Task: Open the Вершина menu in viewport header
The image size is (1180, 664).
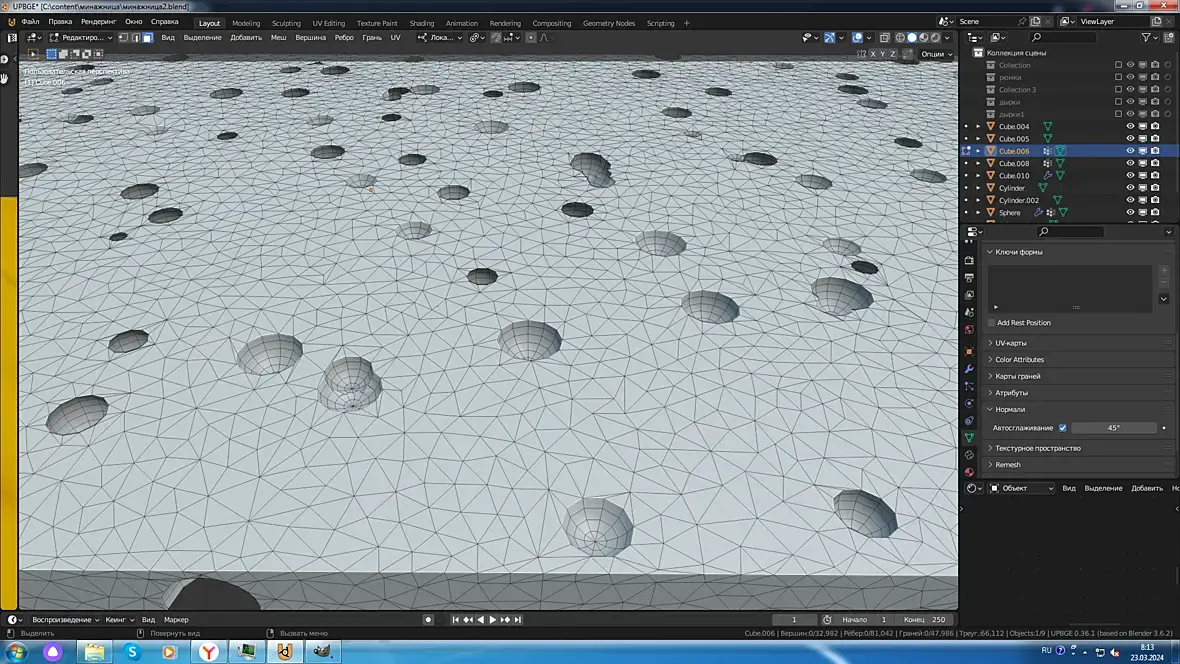Action: pyautogui.click(x=310, y=38)
